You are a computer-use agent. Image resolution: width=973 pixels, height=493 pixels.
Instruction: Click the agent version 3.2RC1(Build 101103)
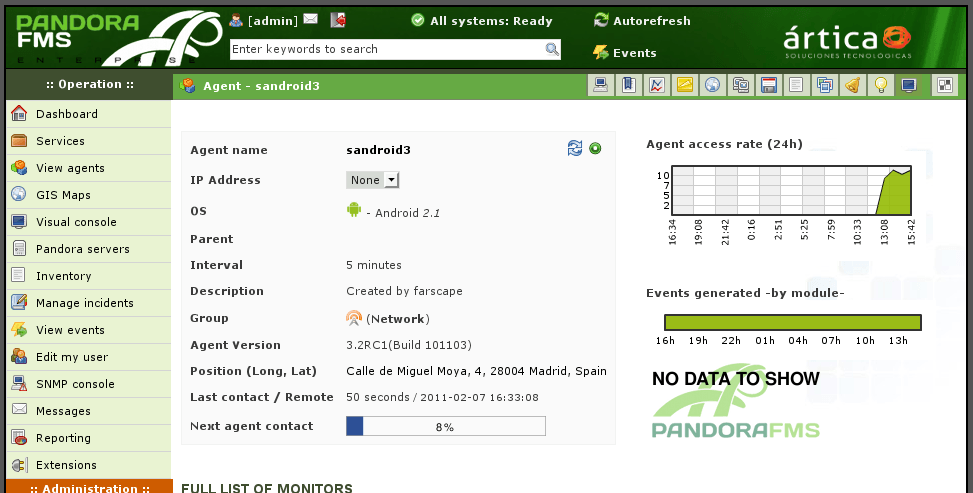408,345
